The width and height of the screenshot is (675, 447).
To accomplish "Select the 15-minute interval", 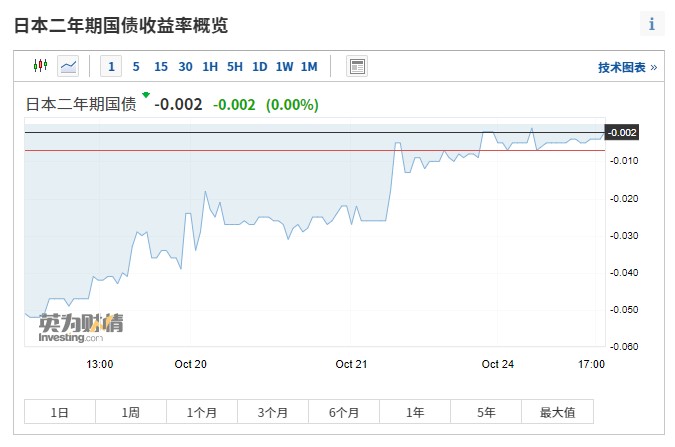I will coord(160,67).
